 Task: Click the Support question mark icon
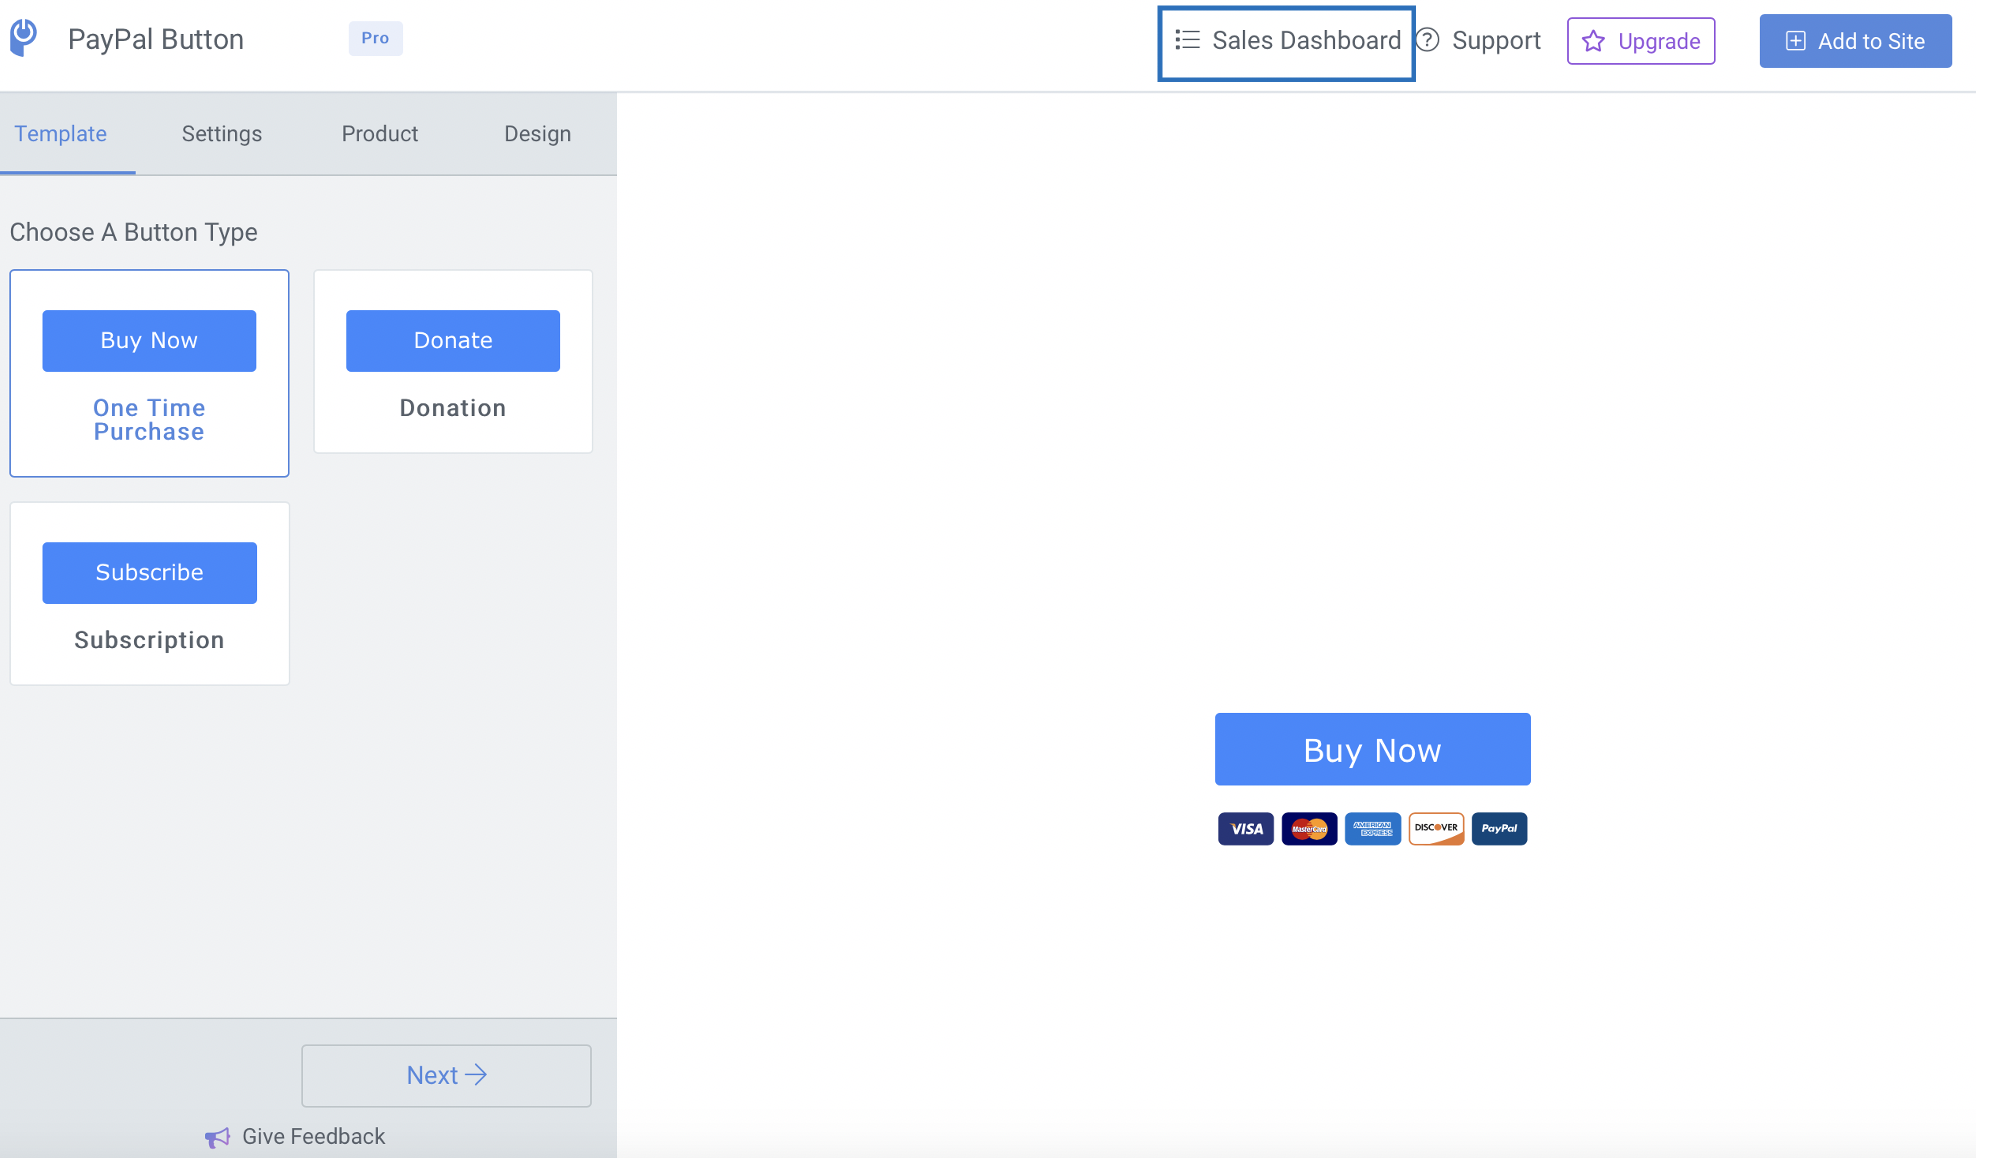pos(1428,40)
